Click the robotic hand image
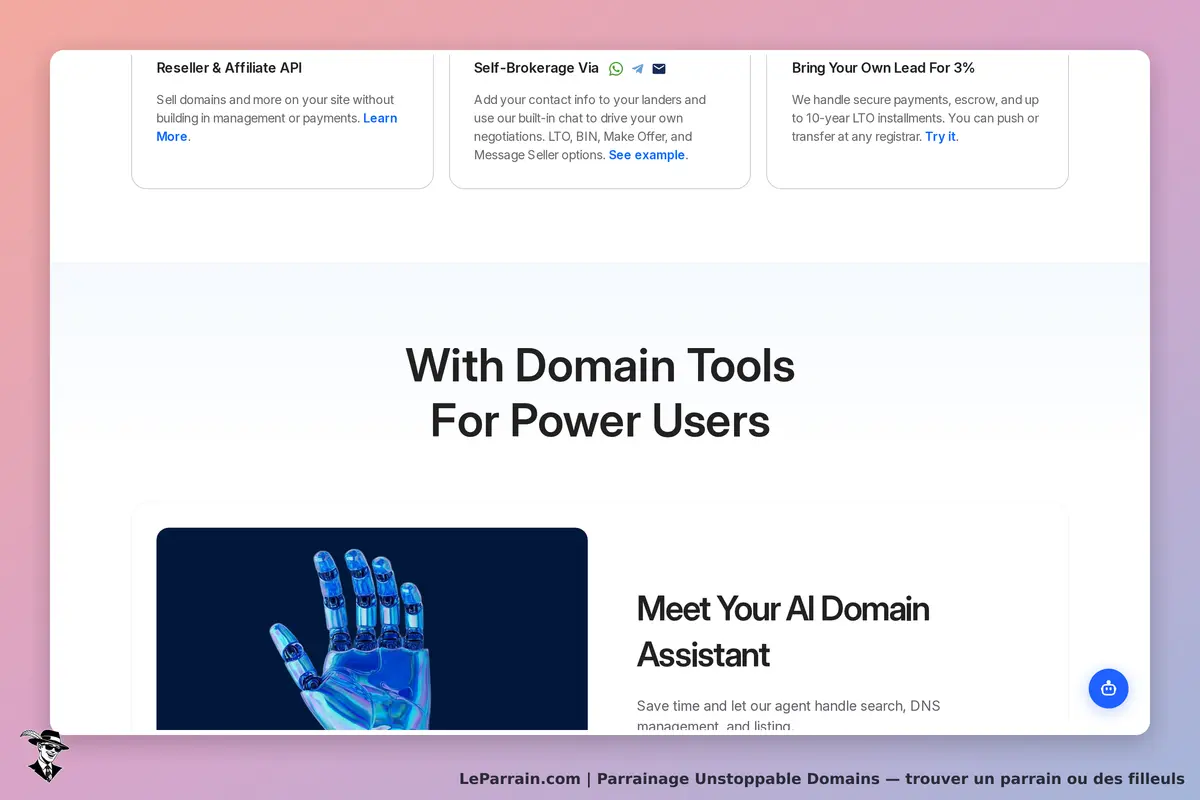The height and width of the screenshot is (800, 1200). tap(372, 629)
